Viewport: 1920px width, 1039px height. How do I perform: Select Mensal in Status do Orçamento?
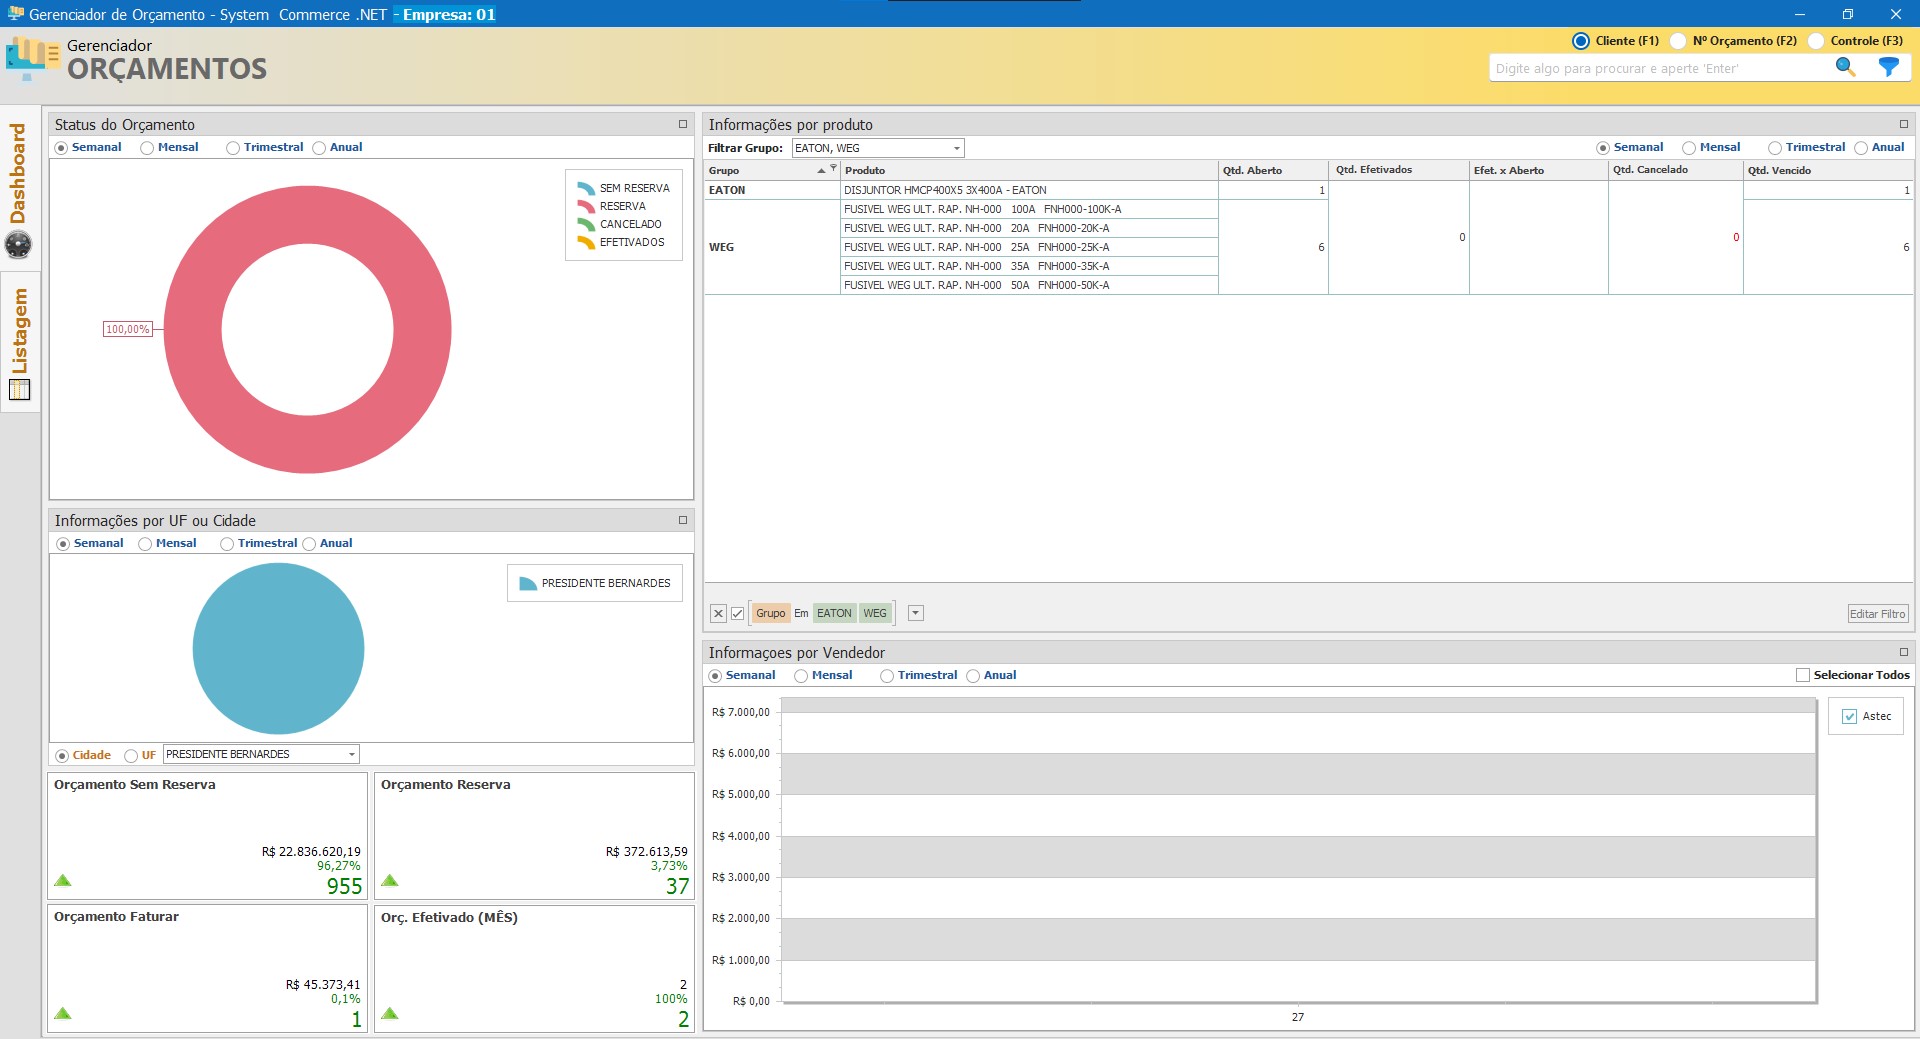148,148
